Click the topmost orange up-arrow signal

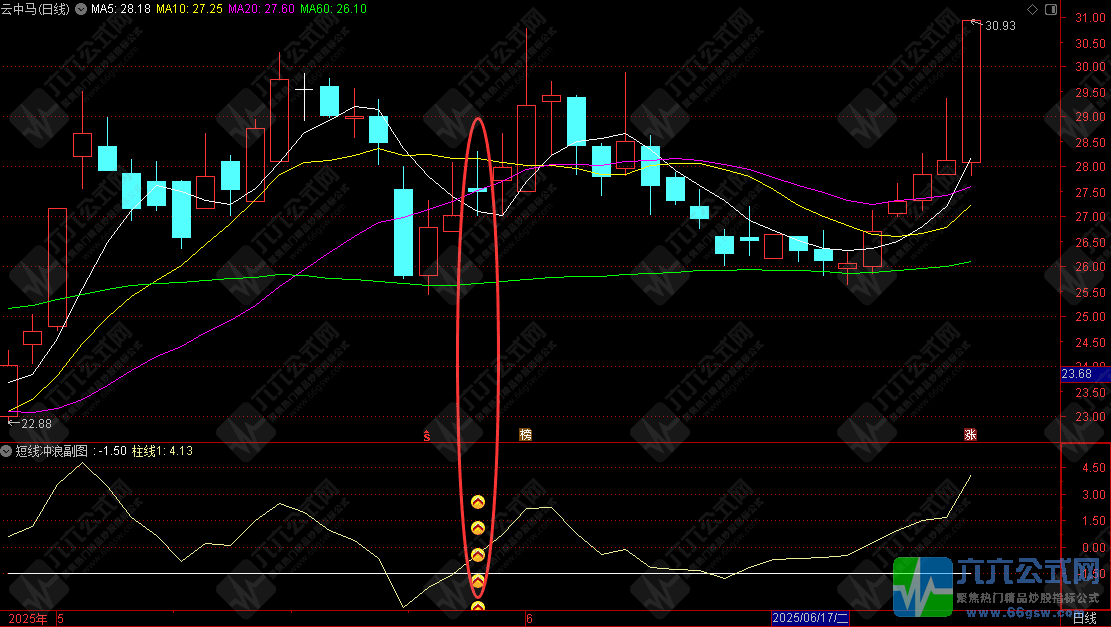478,501
